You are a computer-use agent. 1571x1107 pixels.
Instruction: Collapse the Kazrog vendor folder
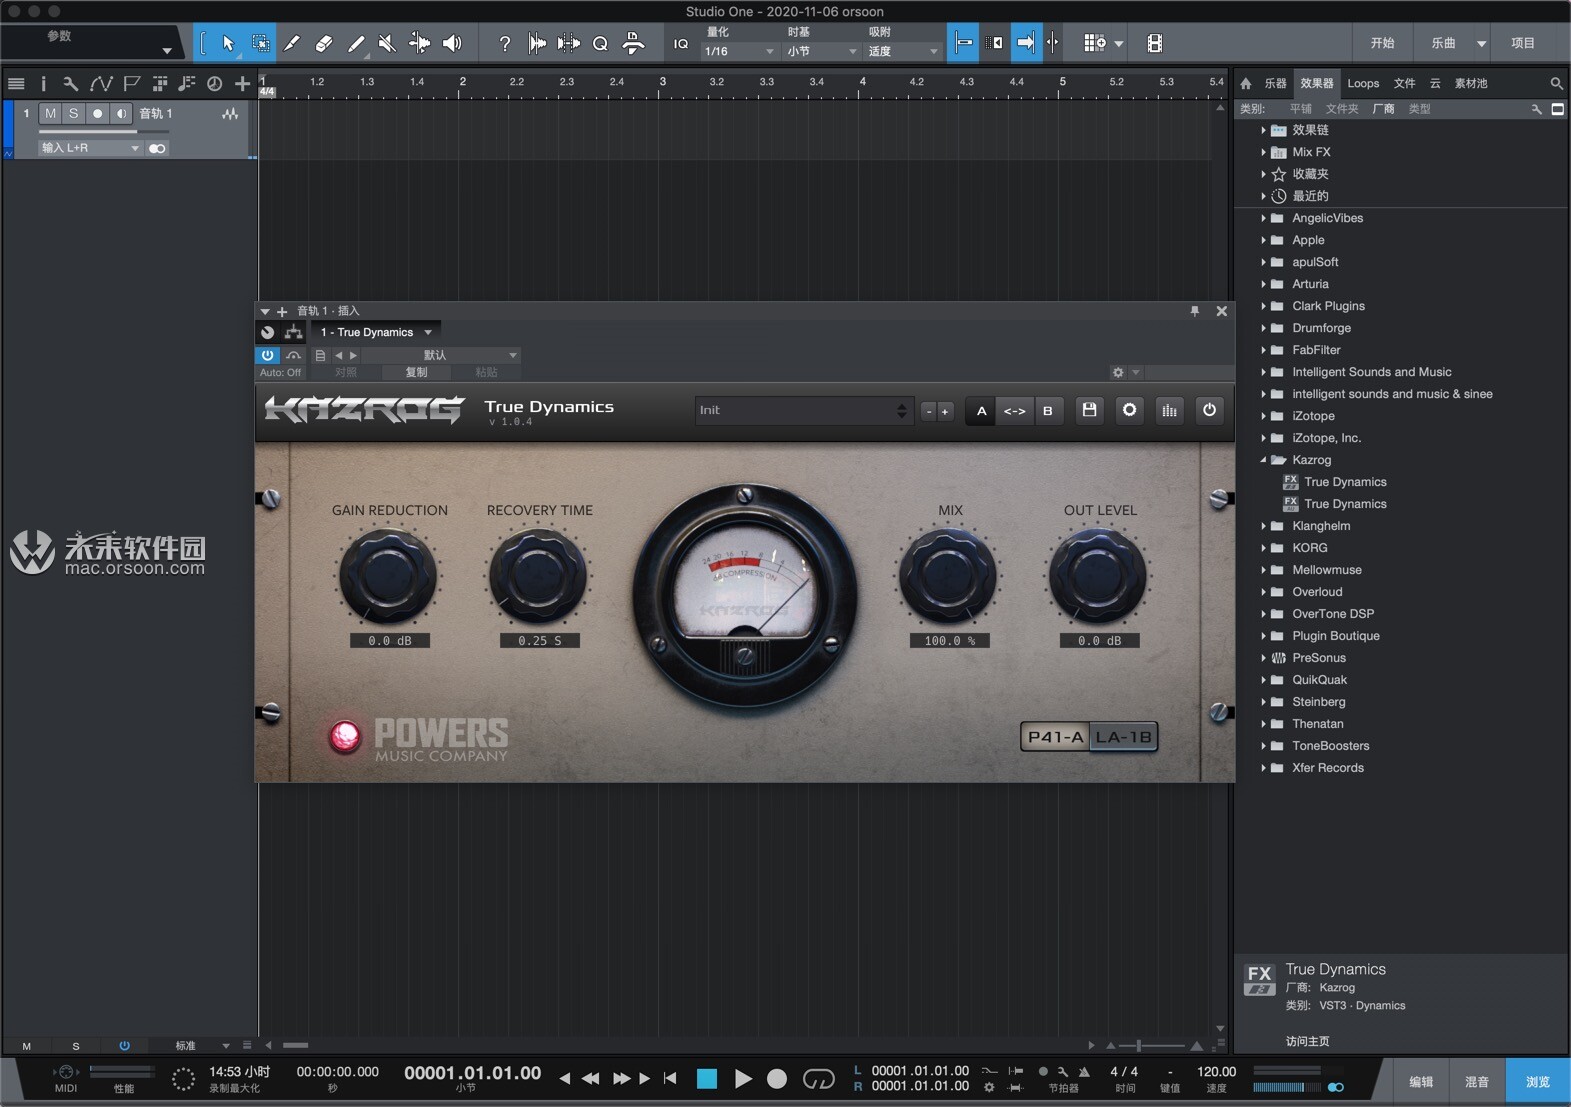click(x=1263, y=460)
